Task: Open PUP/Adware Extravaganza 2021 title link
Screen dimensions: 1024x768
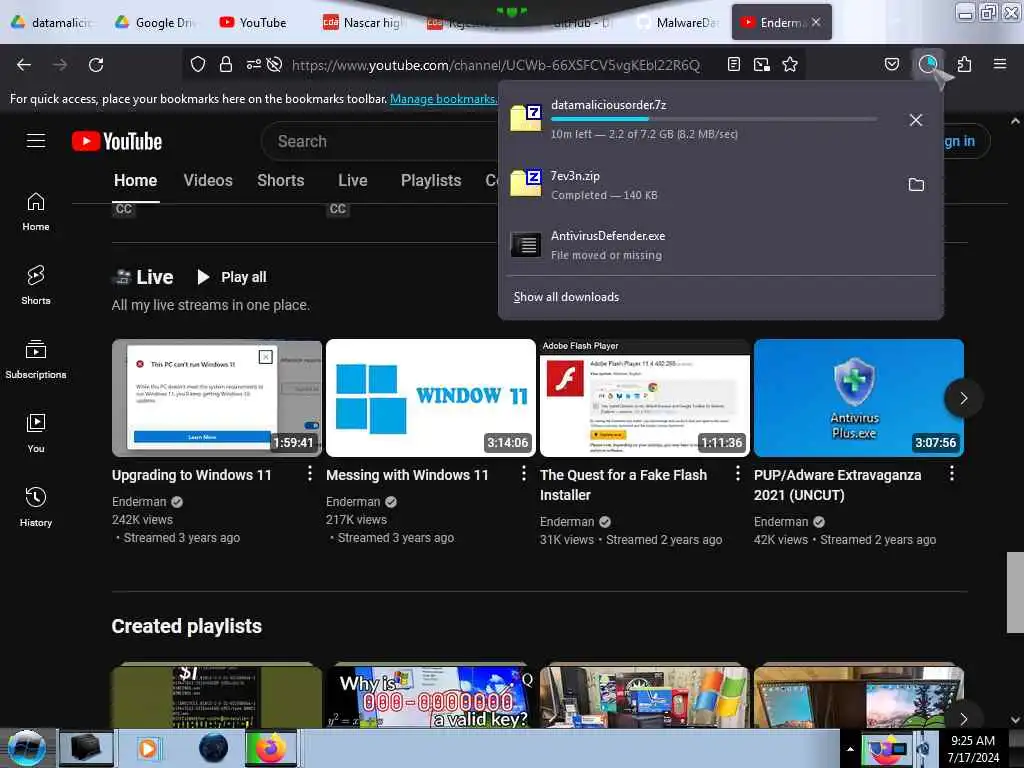Action: 837,485
